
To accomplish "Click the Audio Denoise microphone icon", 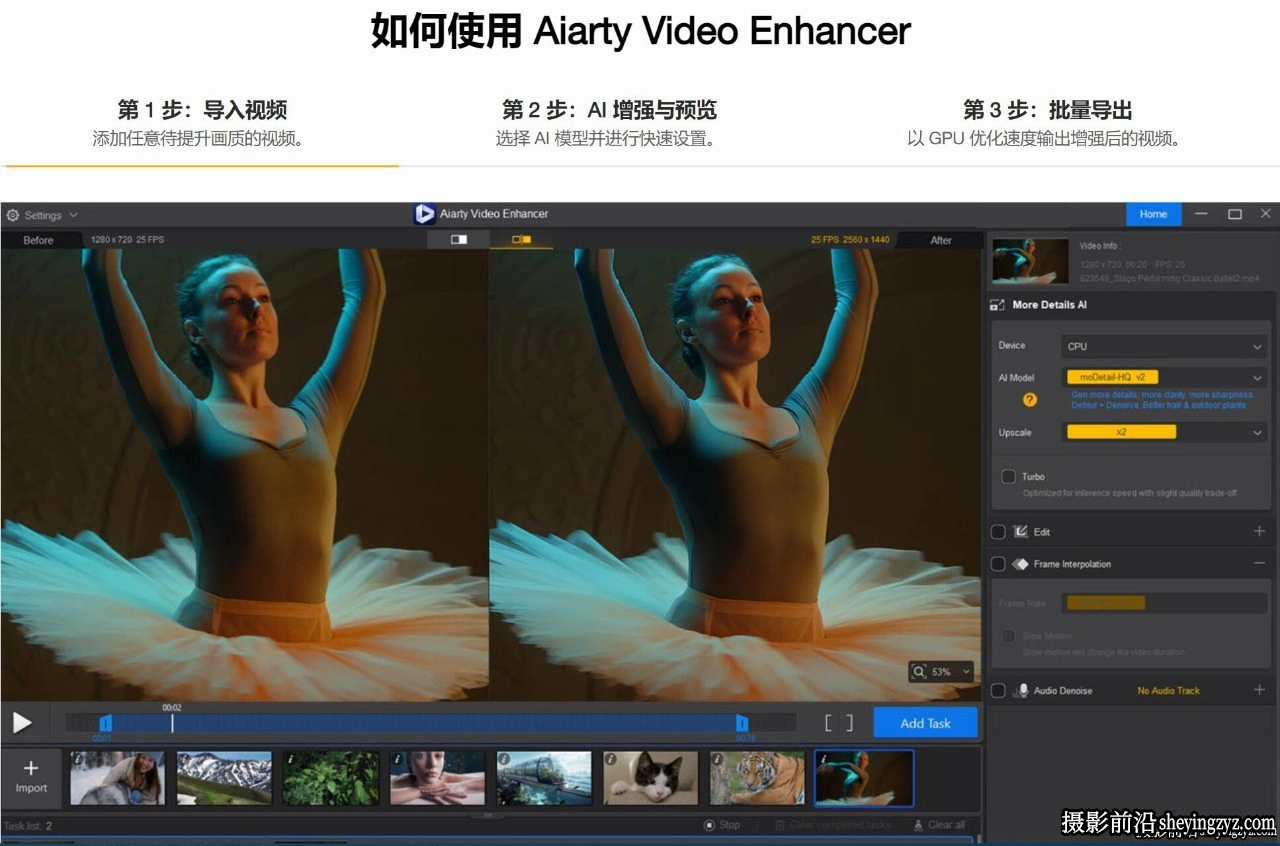I will click(x=1022, y=691).
